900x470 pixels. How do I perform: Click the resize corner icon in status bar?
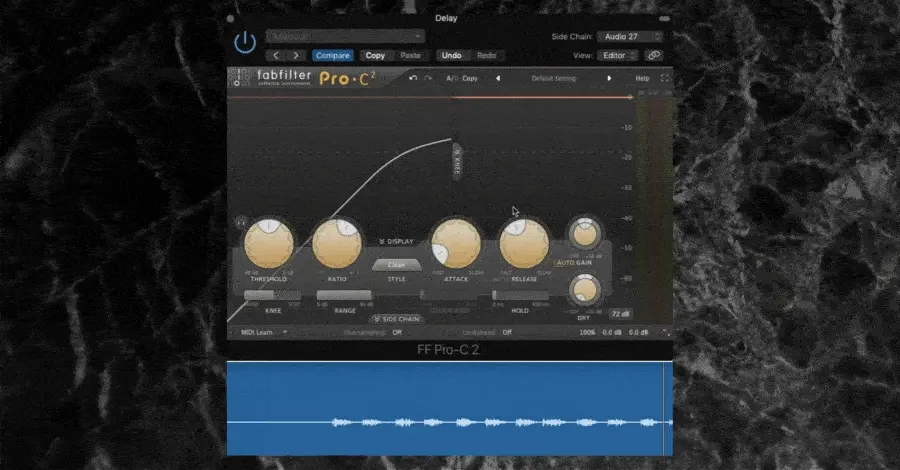(666, 332)
